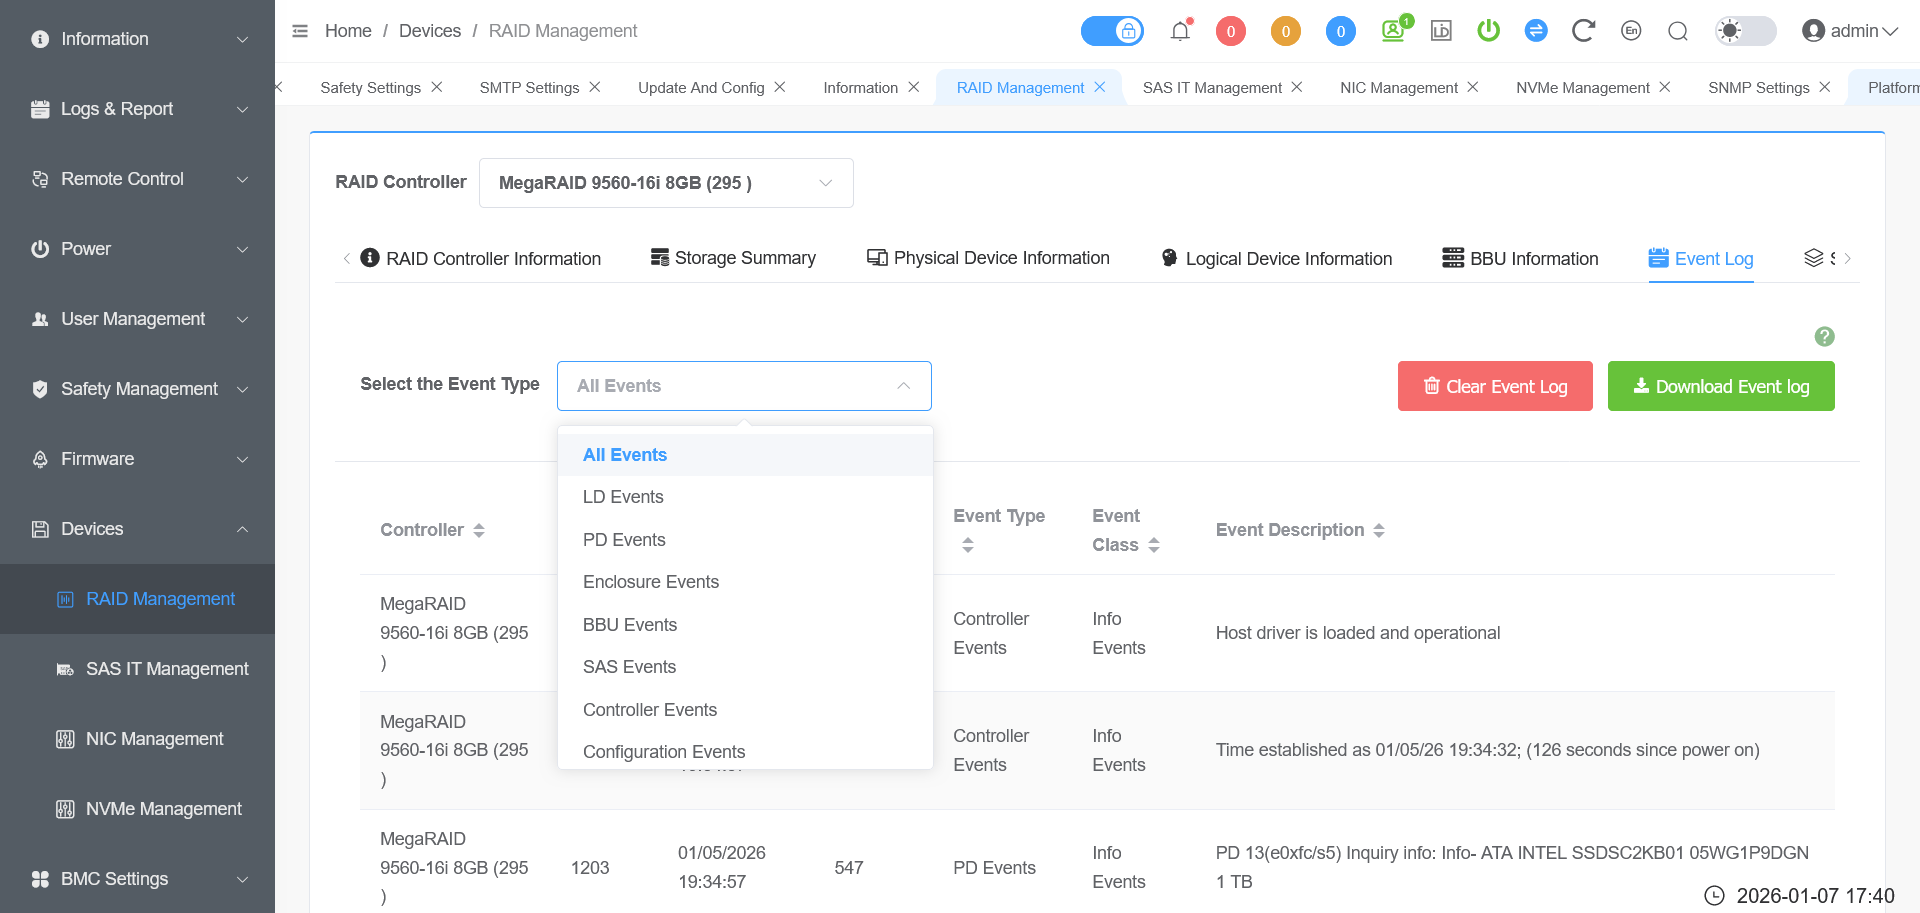Image resolution: width=1920 pixels, height=913 pixels.
Task: Toggle the blue lock switch
Action: tap(1112, 31)
